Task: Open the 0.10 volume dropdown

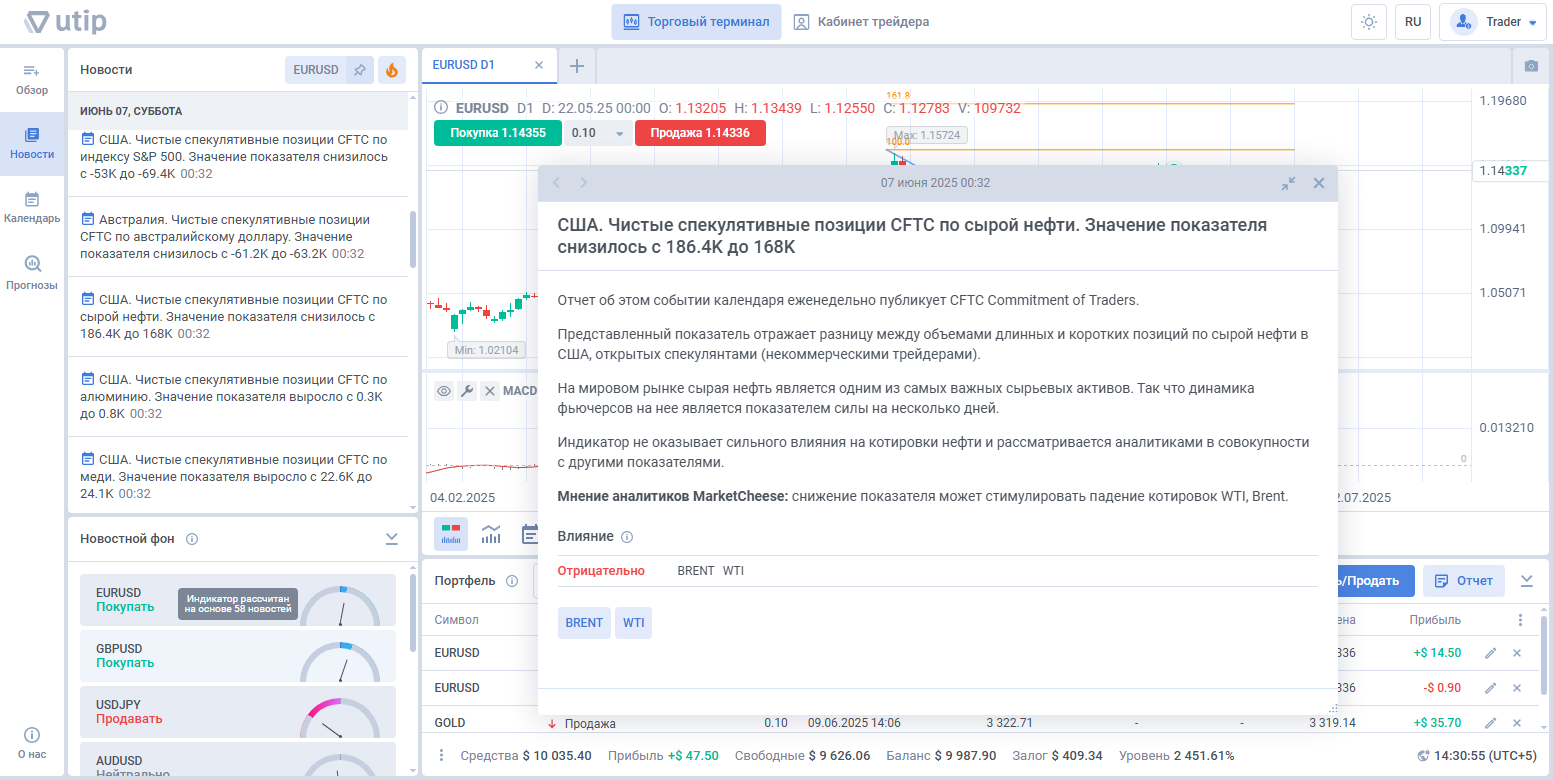Action: pyautogui.click(x=598, y=133)
